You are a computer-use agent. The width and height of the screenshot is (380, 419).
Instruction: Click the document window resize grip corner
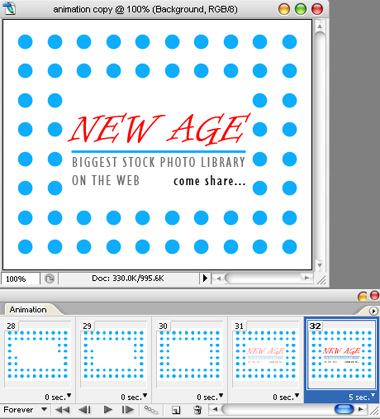[321, 280]
